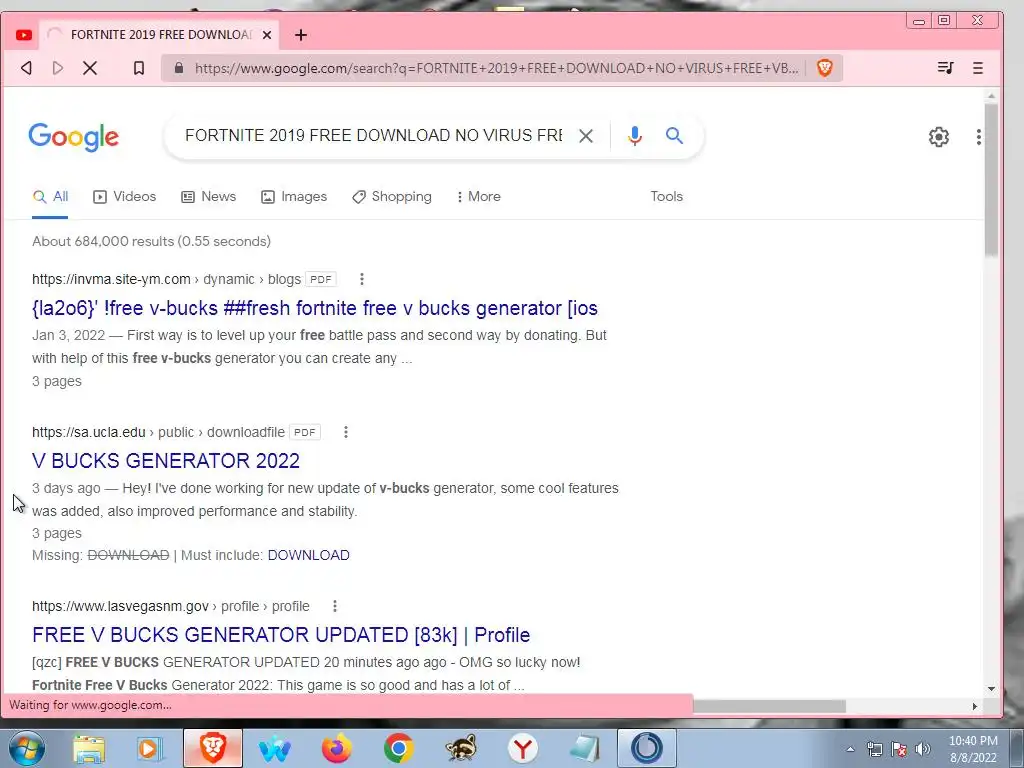Image resolution: width=1024 pixels, height=768 pixels.
Task: Open Windows Explorer from the taskbar
Action: click(89, 749)
